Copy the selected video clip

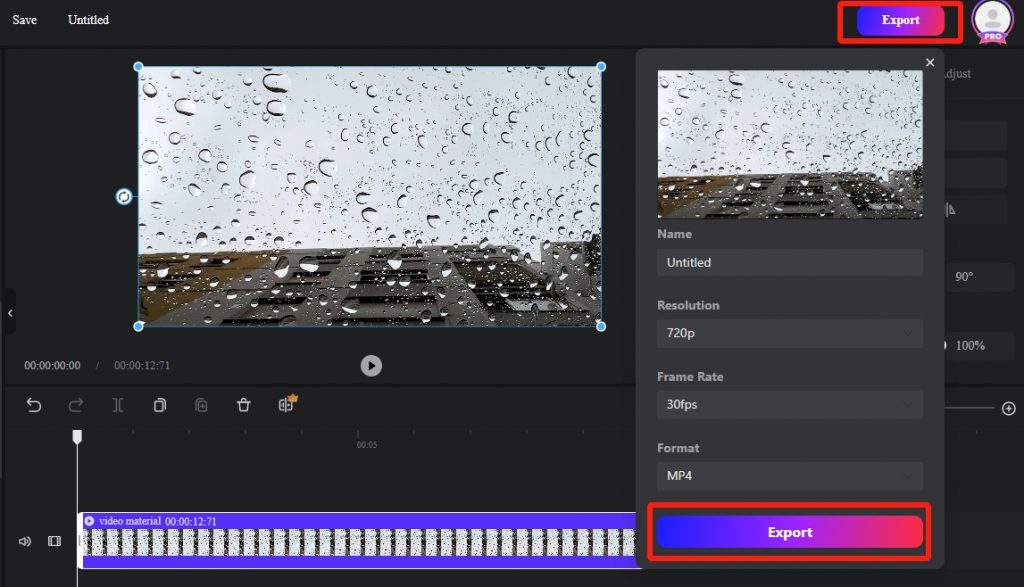(159, 405)
